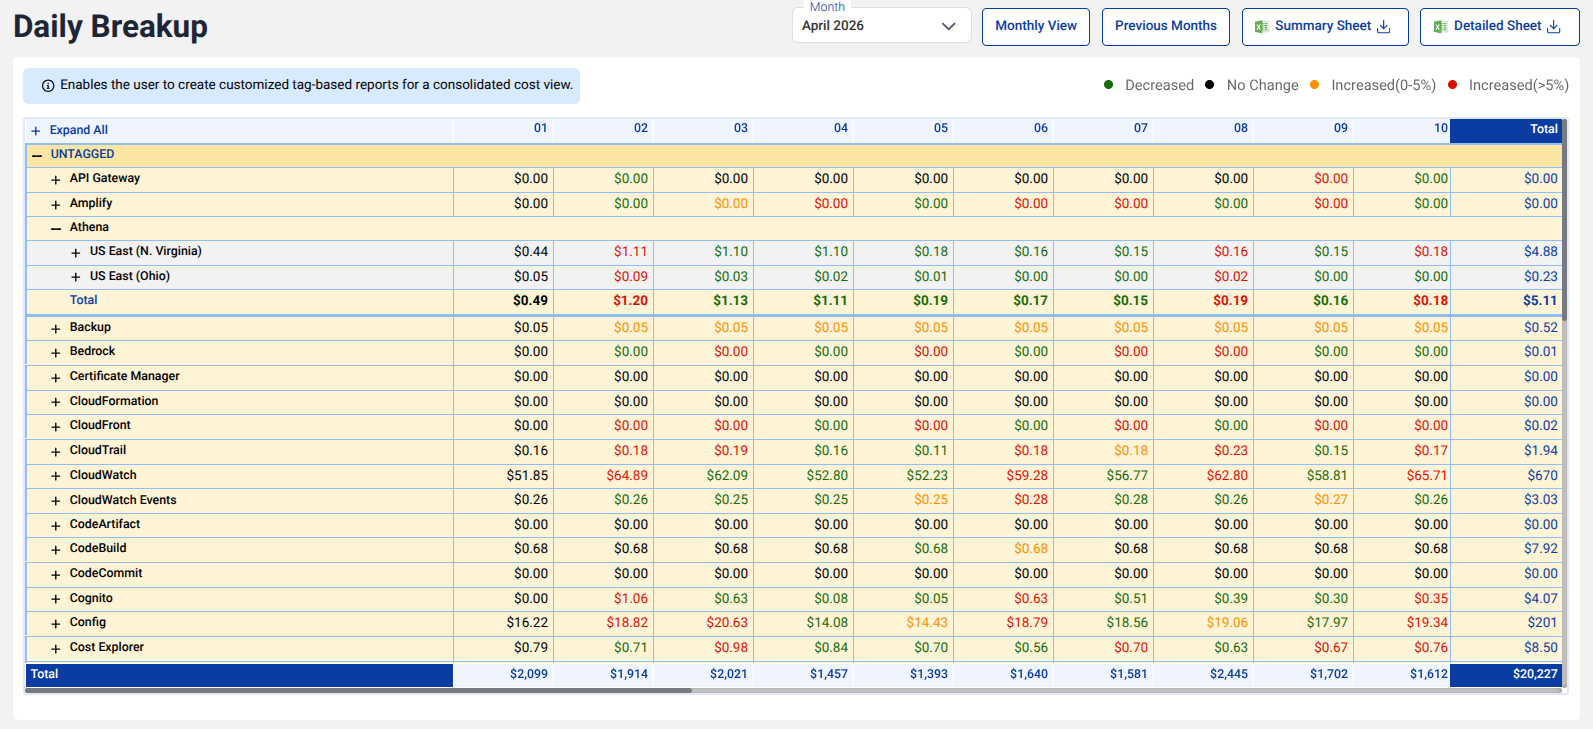Viewport: 1593px width, 729px height.
Task: Click the plus icon beside Expand All
Action: (36, 131)
